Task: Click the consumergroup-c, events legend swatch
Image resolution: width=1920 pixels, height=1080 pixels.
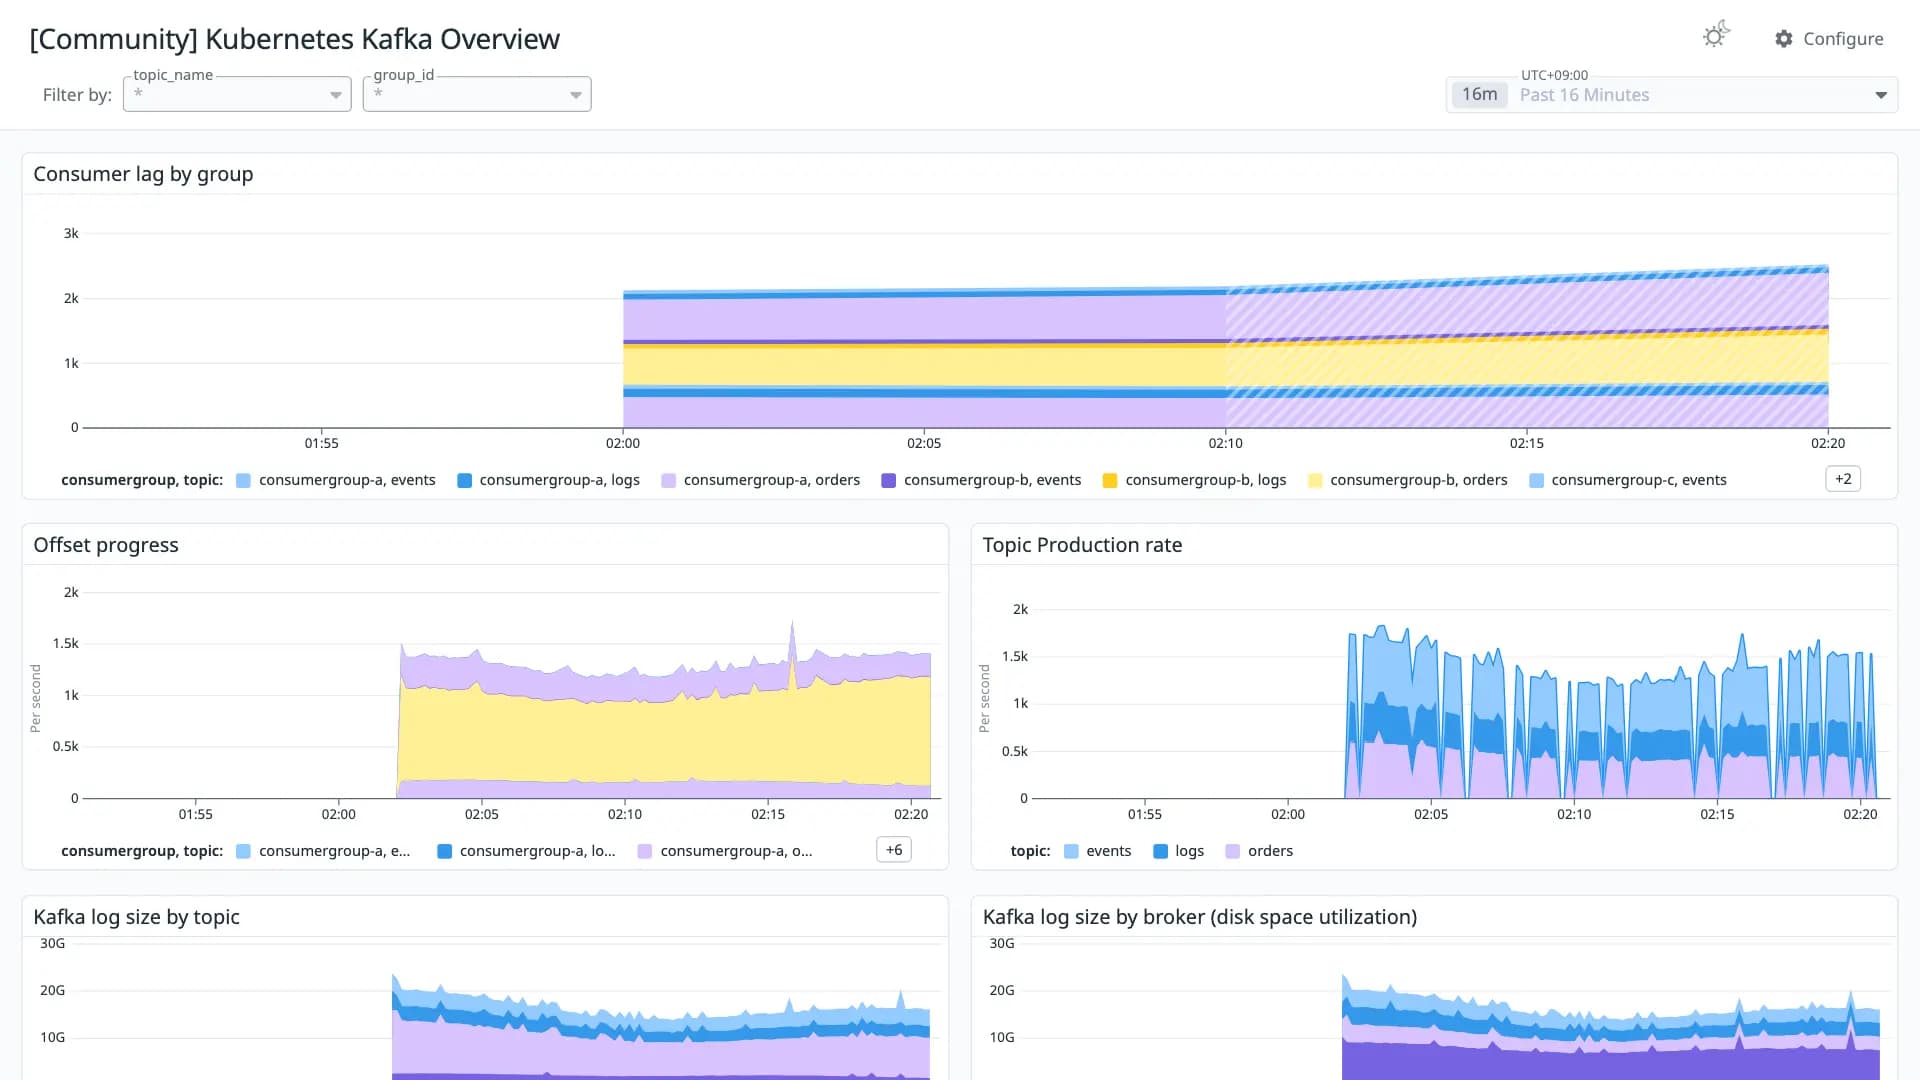Action: click(x=1536, y=481)
